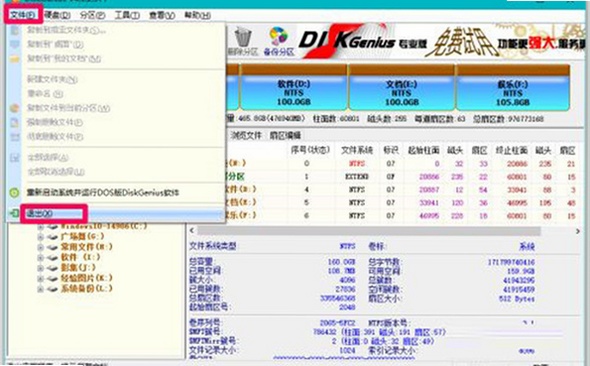Expand the 经验图片(K:) tree node
This screenshot has width=590, height=366.
click(41, 279)
